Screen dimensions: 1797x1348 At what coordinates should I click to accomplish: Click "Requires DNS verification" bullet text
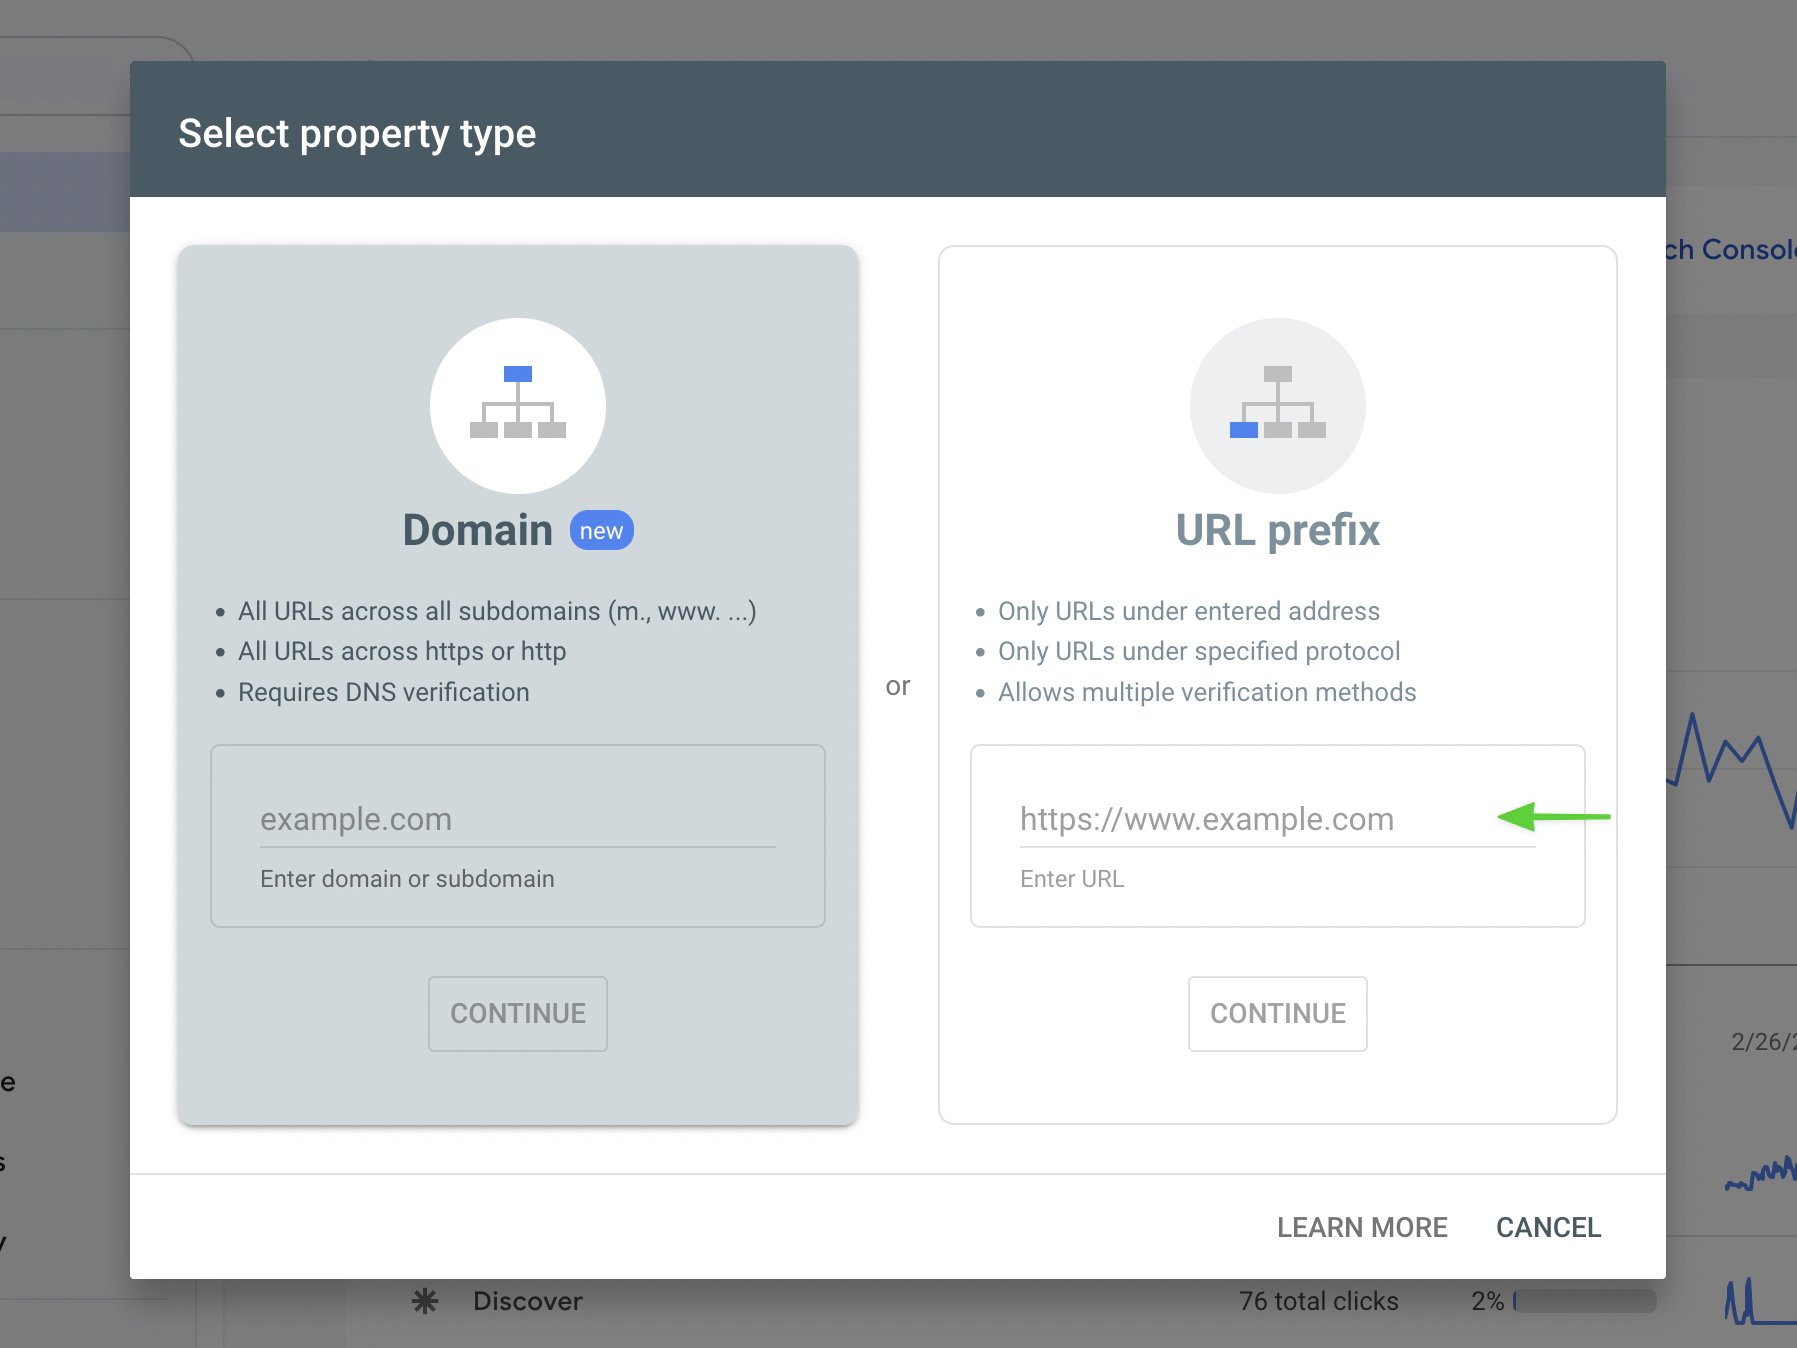384,692
